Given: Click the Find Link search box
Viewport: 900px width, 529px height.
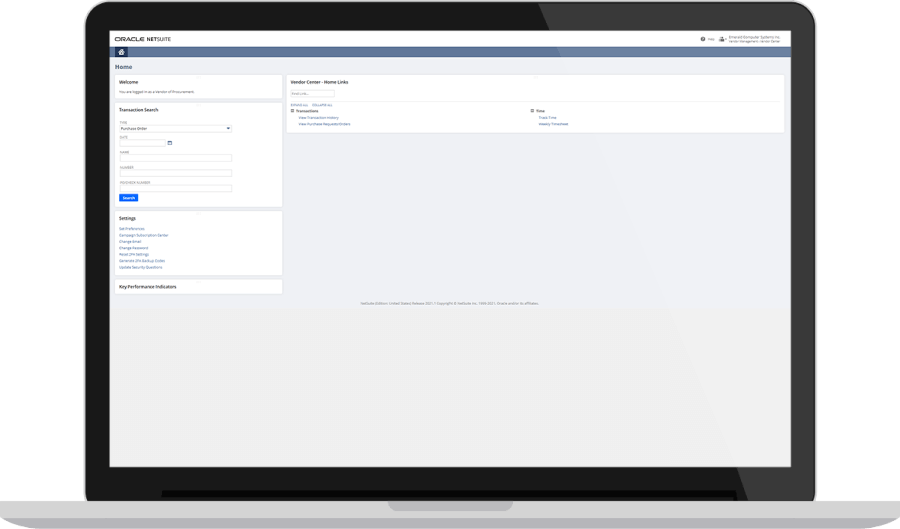Looking at the screenshot, I should coord(312,94).
